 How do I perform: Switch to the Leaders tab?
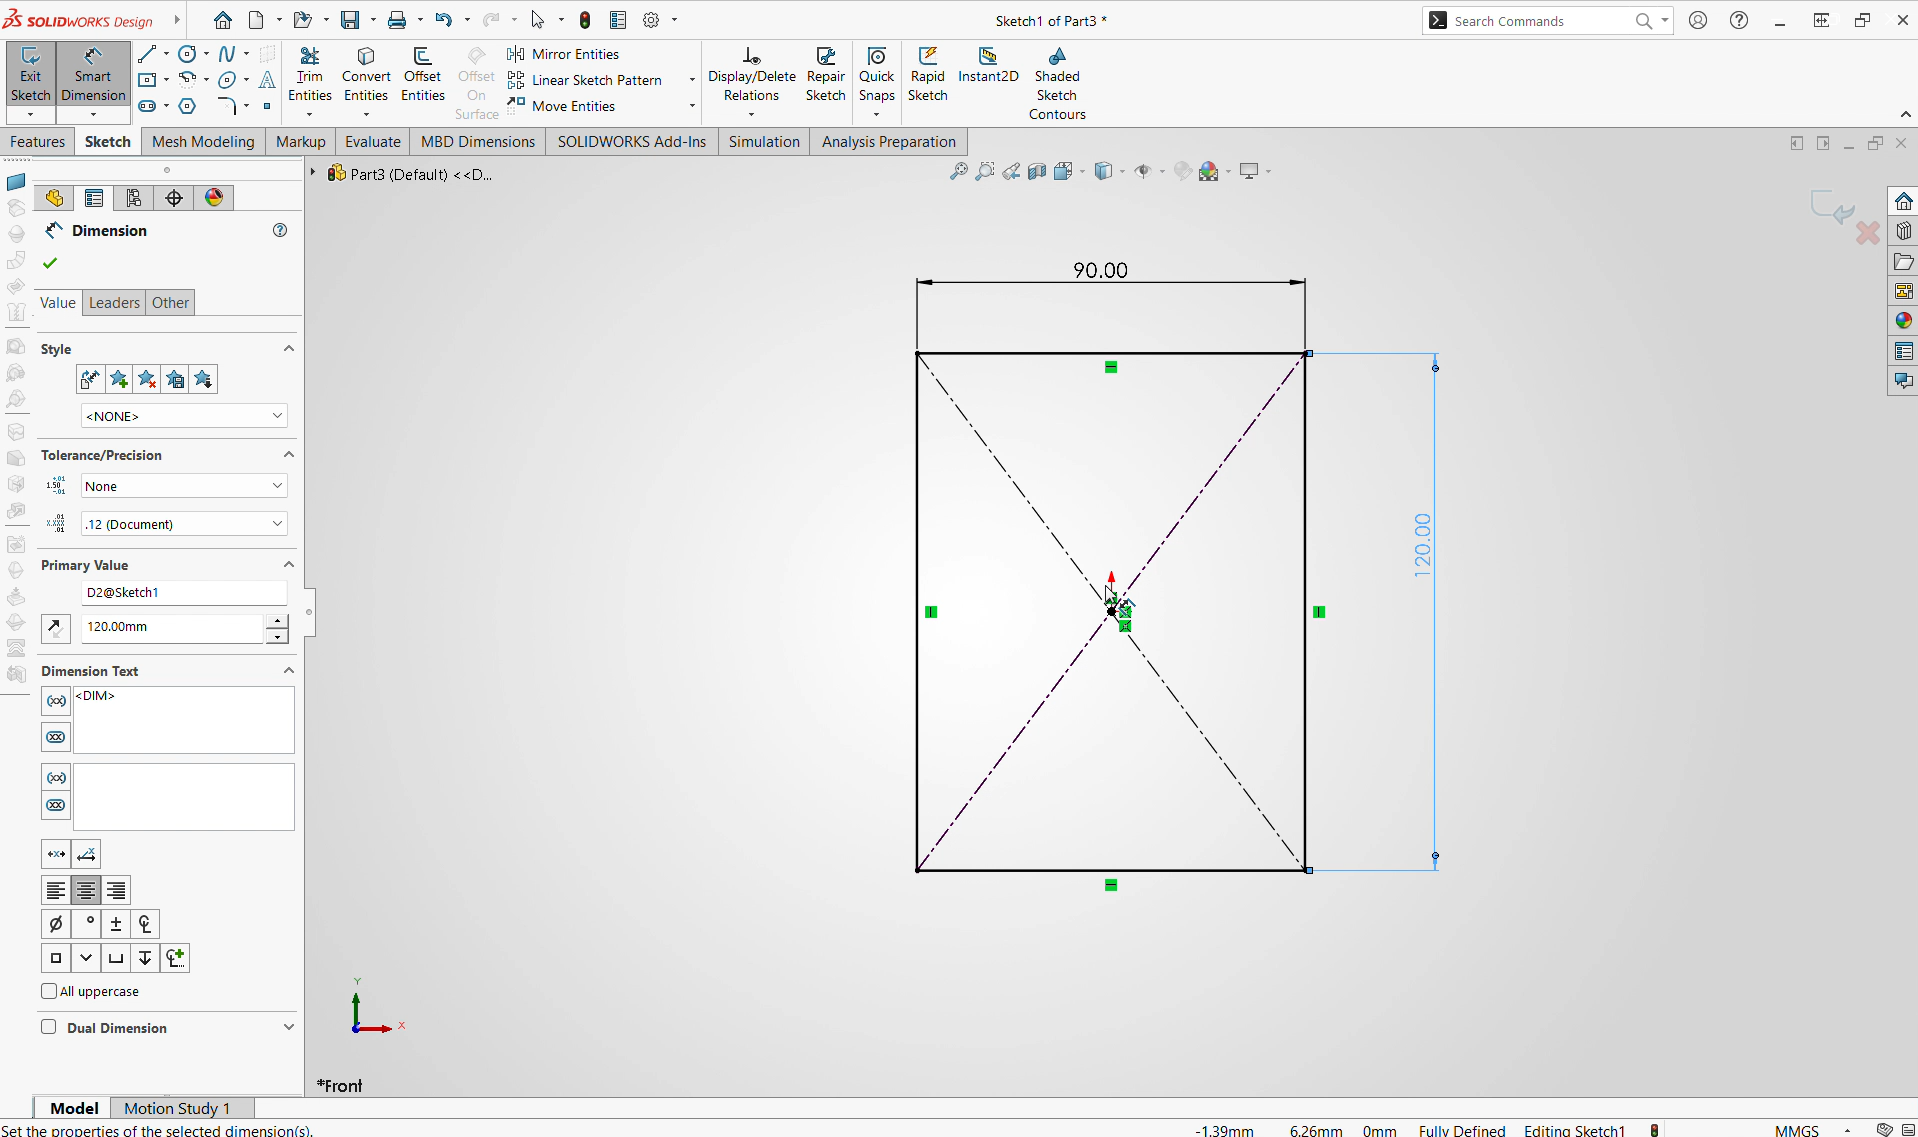pyautogui.click(x=114, y=303)
